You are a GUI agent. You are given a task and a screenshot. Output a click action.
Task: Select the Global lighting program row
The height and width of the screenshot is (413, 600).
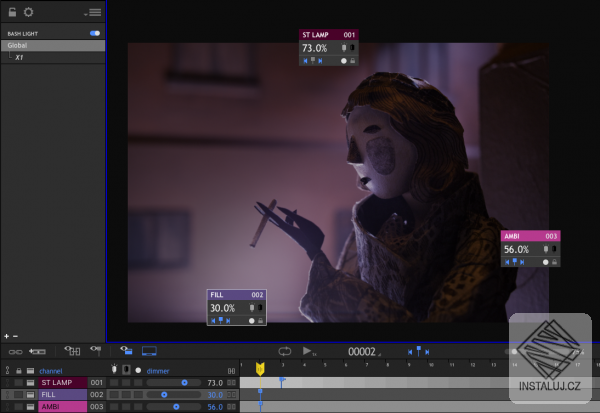click(x=53, y=45)
